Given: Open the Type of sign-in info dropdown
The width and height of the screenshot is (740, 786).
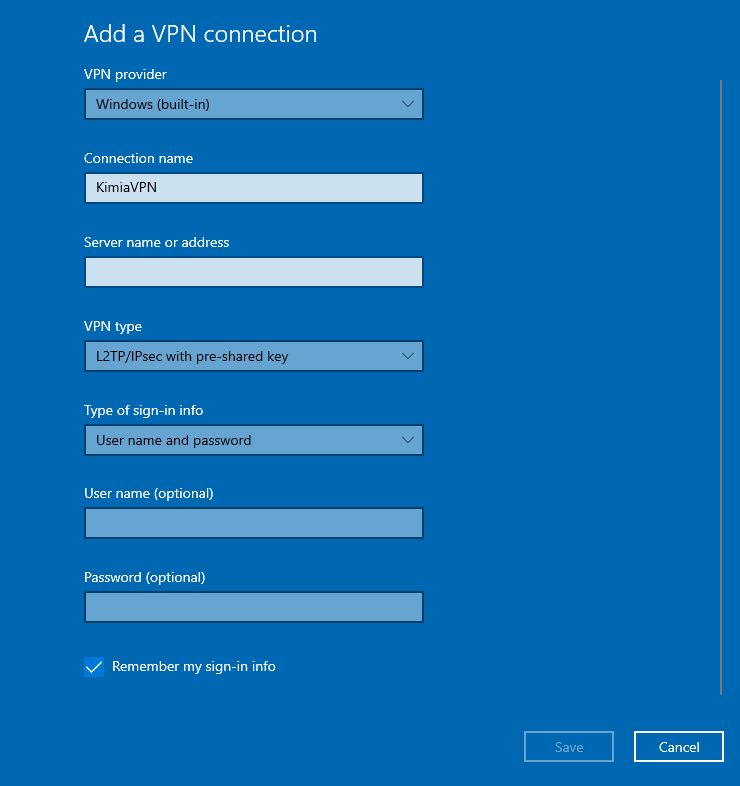Looking at the screenshot, I should [x=253, y=440].
